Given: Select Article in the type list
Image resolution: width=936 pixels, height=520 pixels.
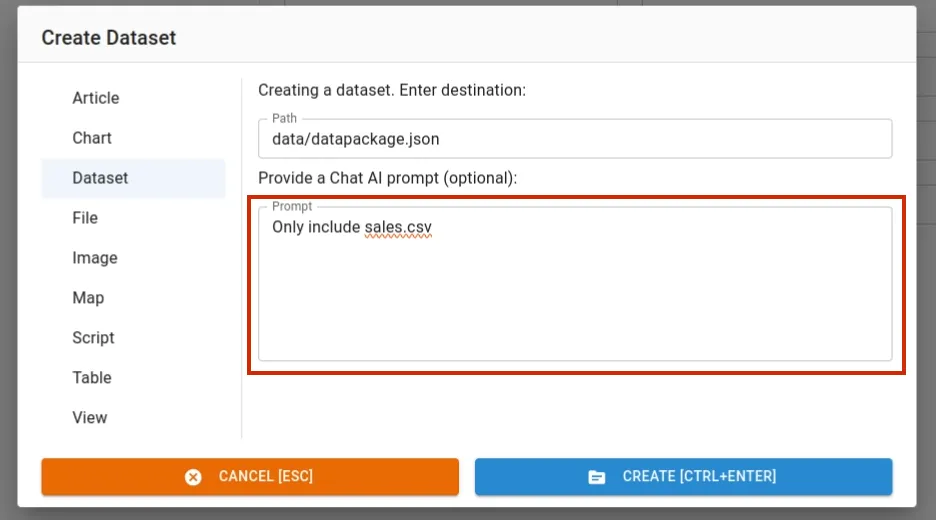Looking at the screenshot, I should tap(96, 98).
